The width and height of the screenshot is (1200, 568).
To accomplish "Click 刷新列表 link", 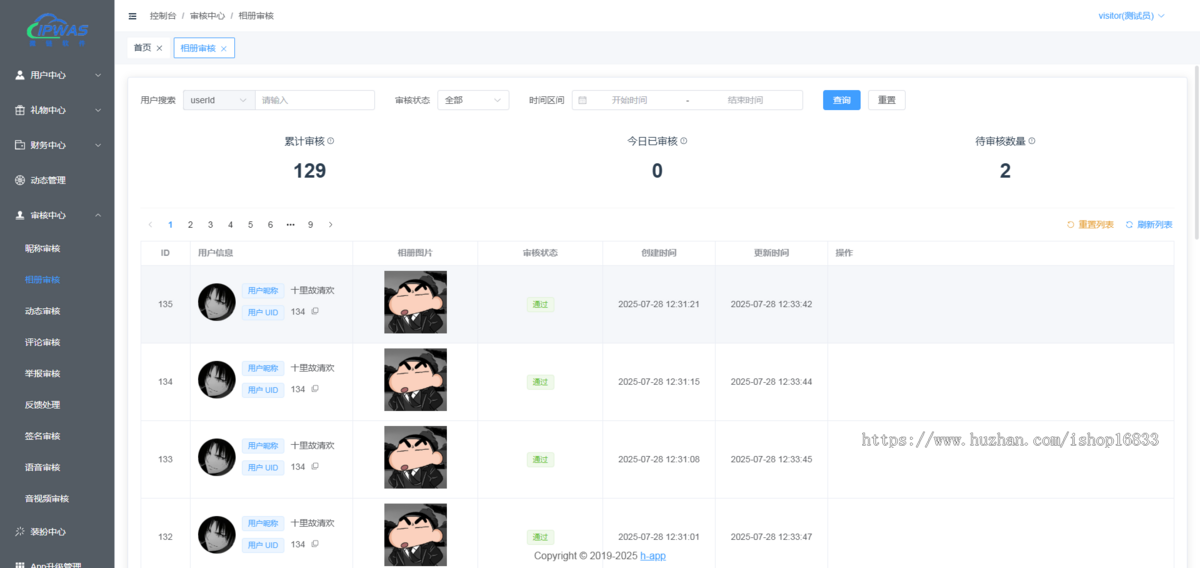I will (x=1149, y=225).
